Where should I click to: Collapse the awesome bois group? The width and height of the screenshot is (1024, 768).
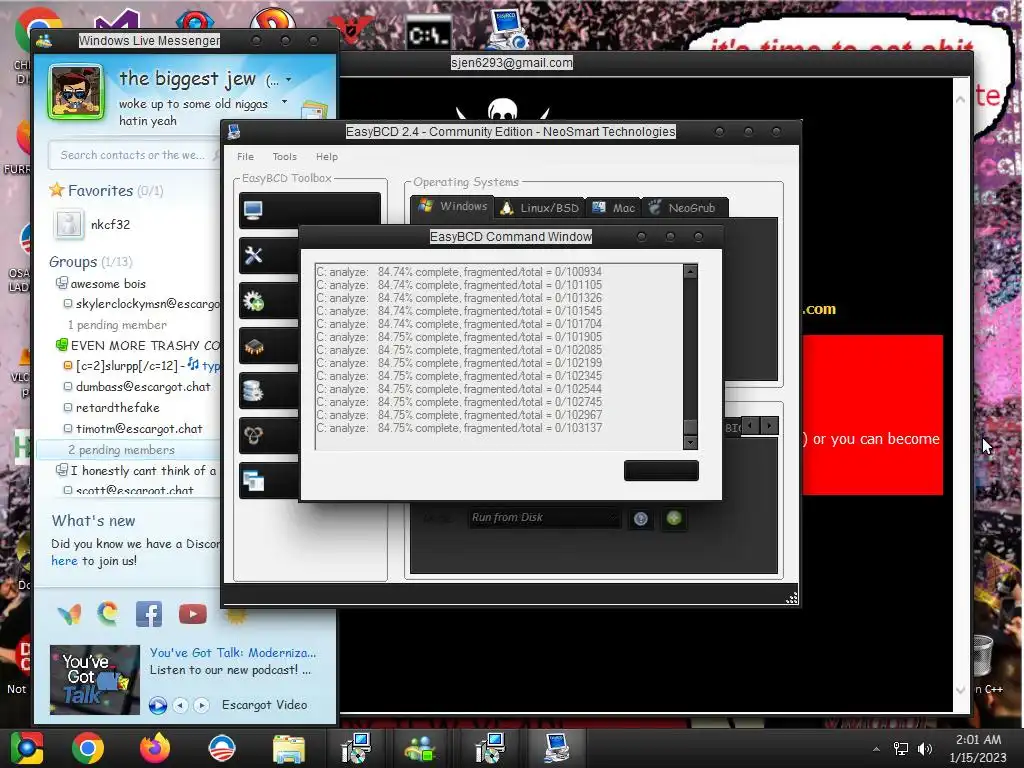click(101, 283)
